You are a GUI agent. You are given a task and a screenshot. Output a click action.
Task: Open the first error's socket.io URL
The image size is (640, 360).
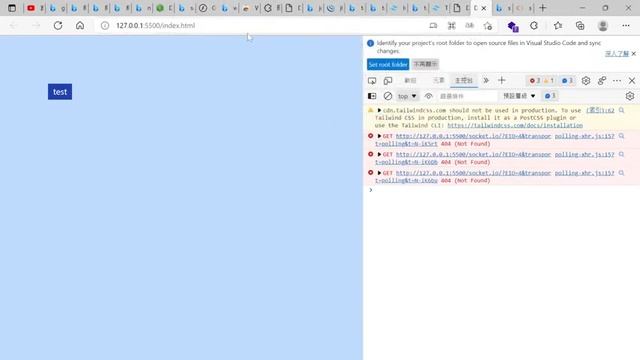click(473, 136)
